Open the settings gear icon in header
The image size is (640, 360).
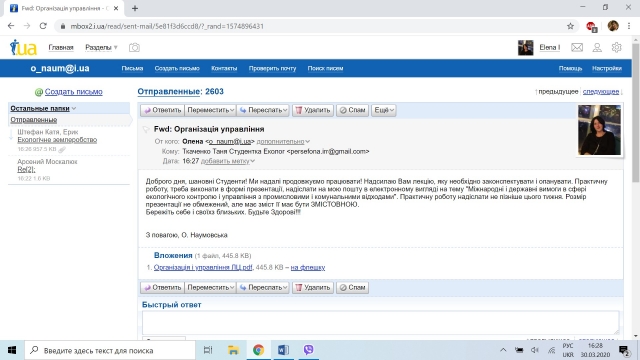click(x=616, y=47)
